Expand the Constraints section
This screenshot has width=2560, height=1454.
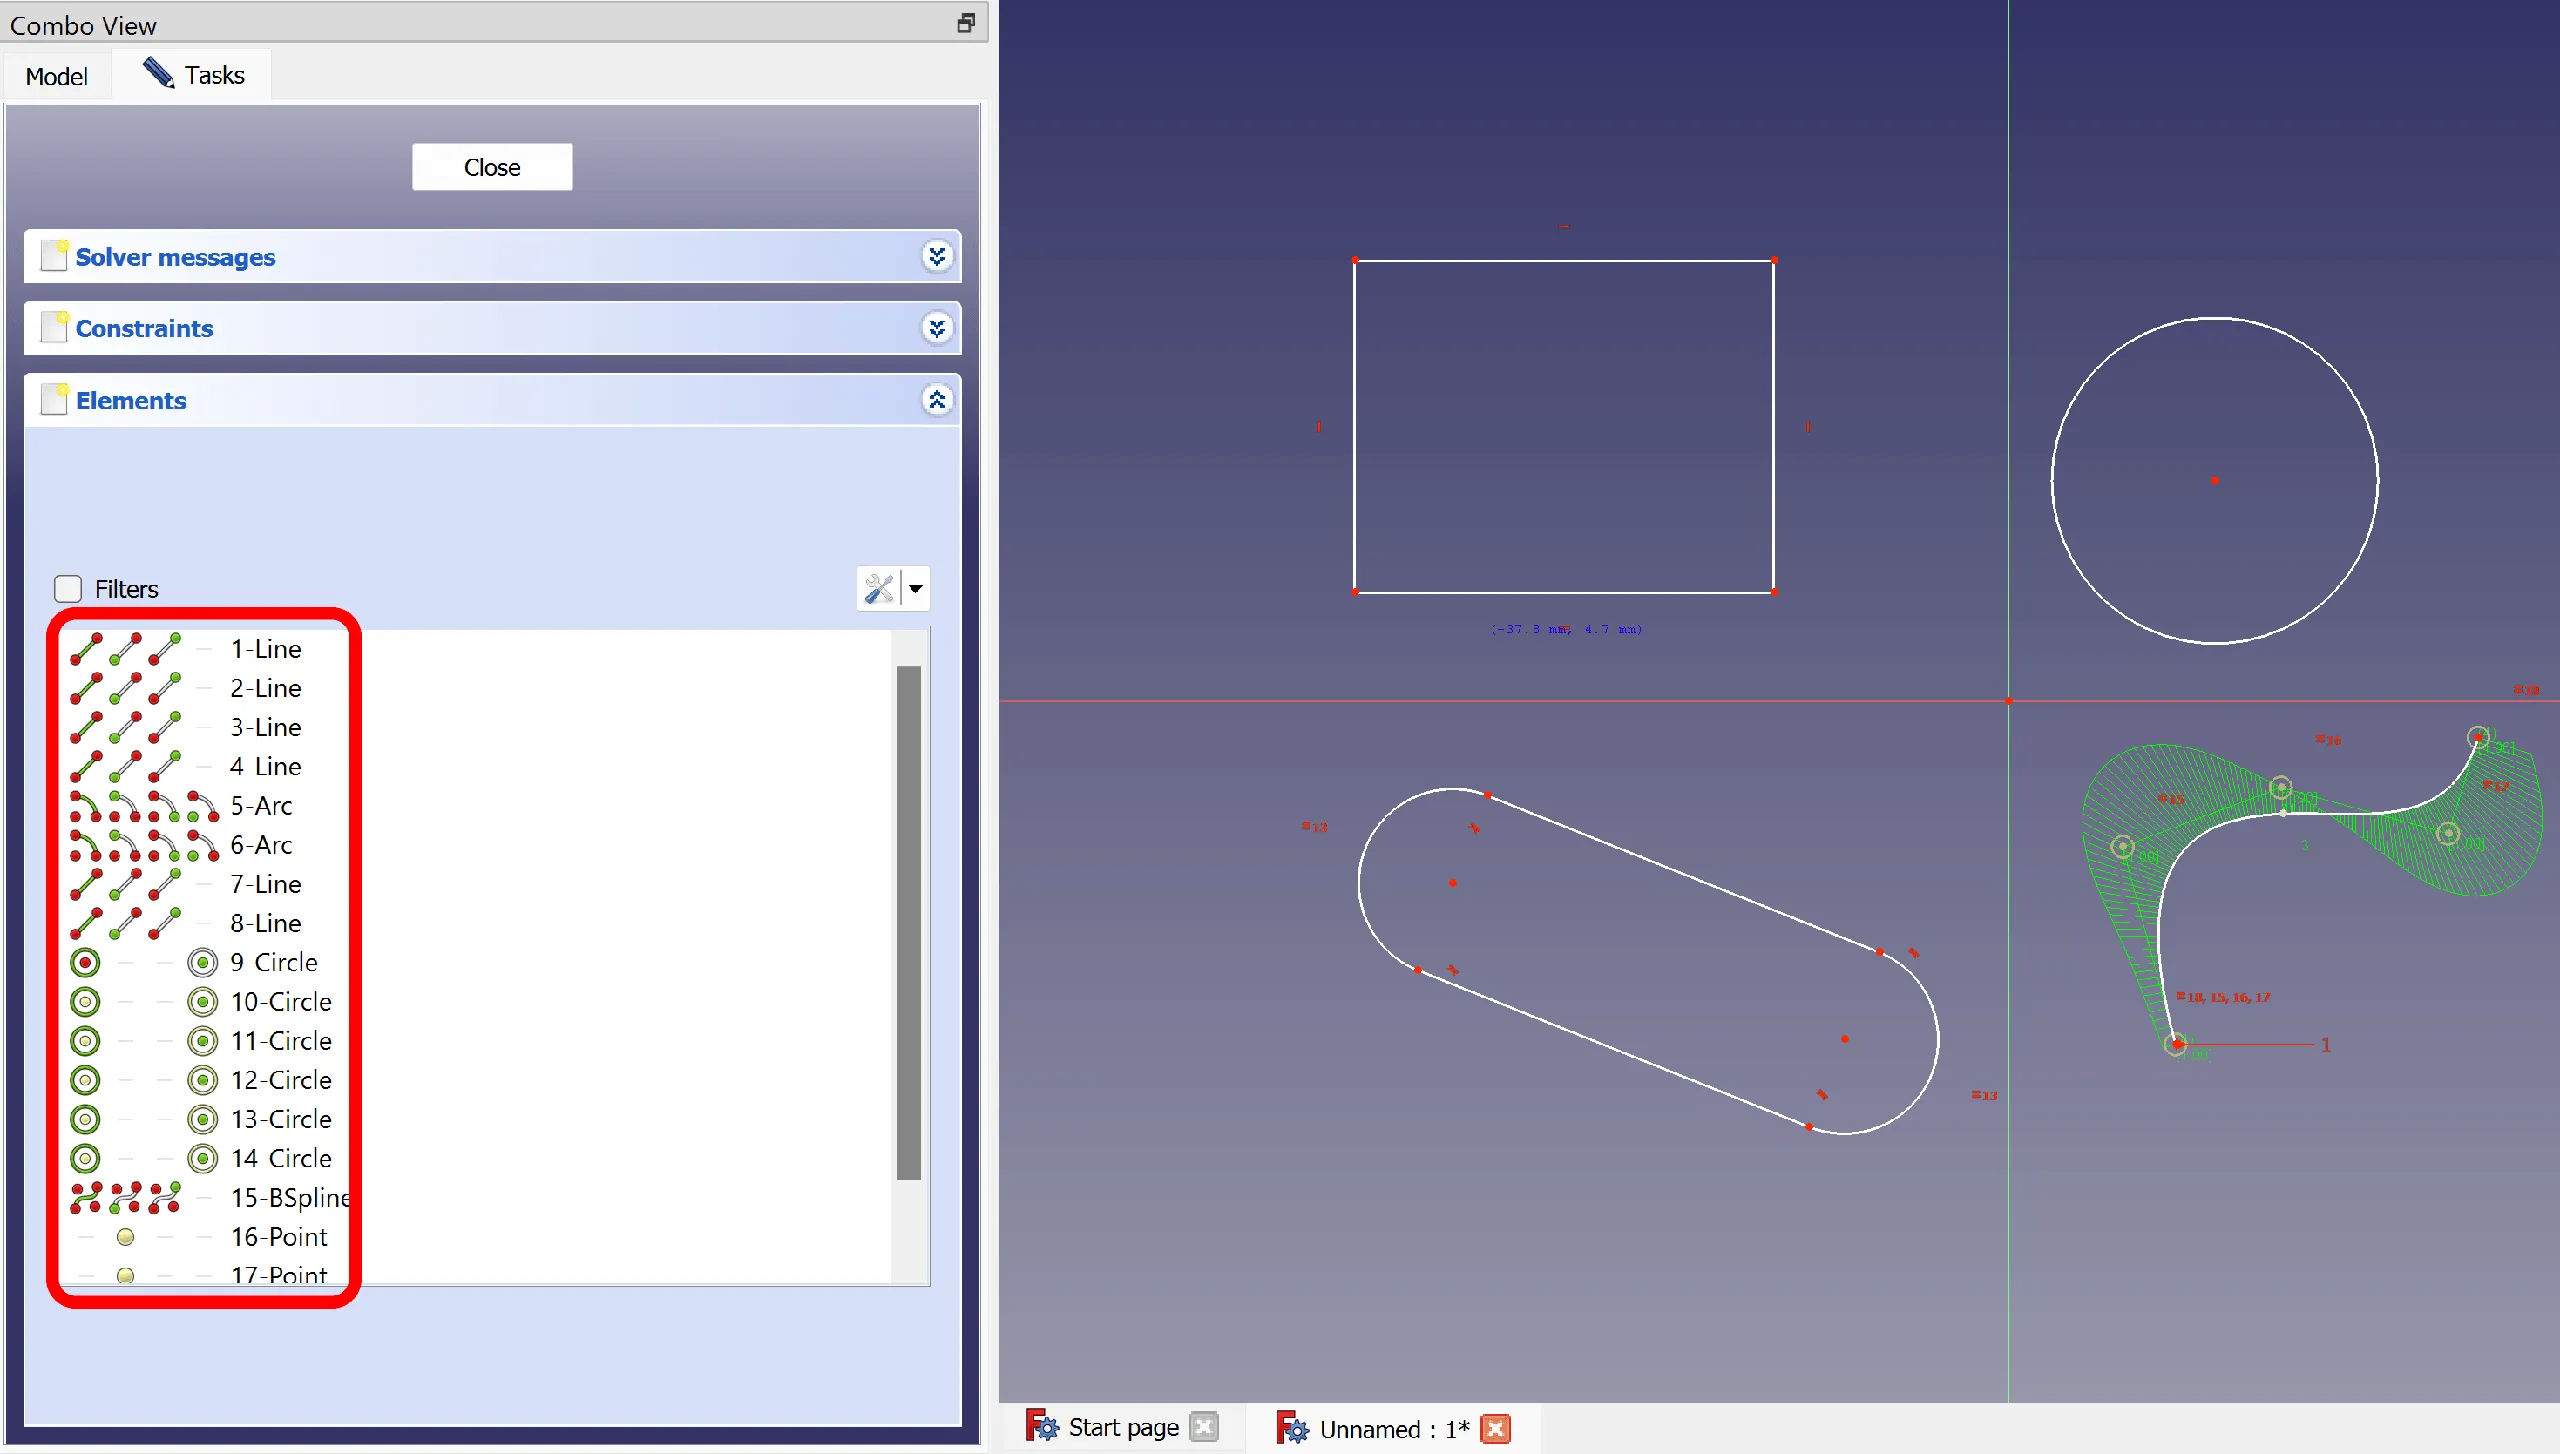[x=937, y=328]
